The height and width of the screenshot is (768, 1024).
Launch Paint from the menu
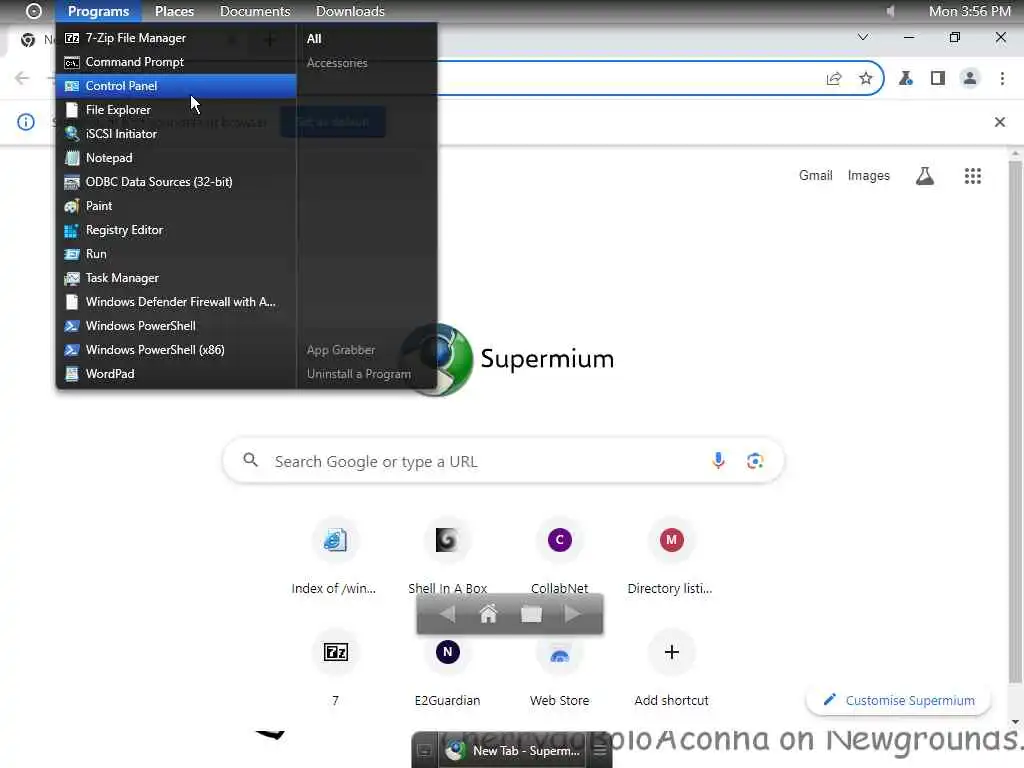(x=176, y=206)
